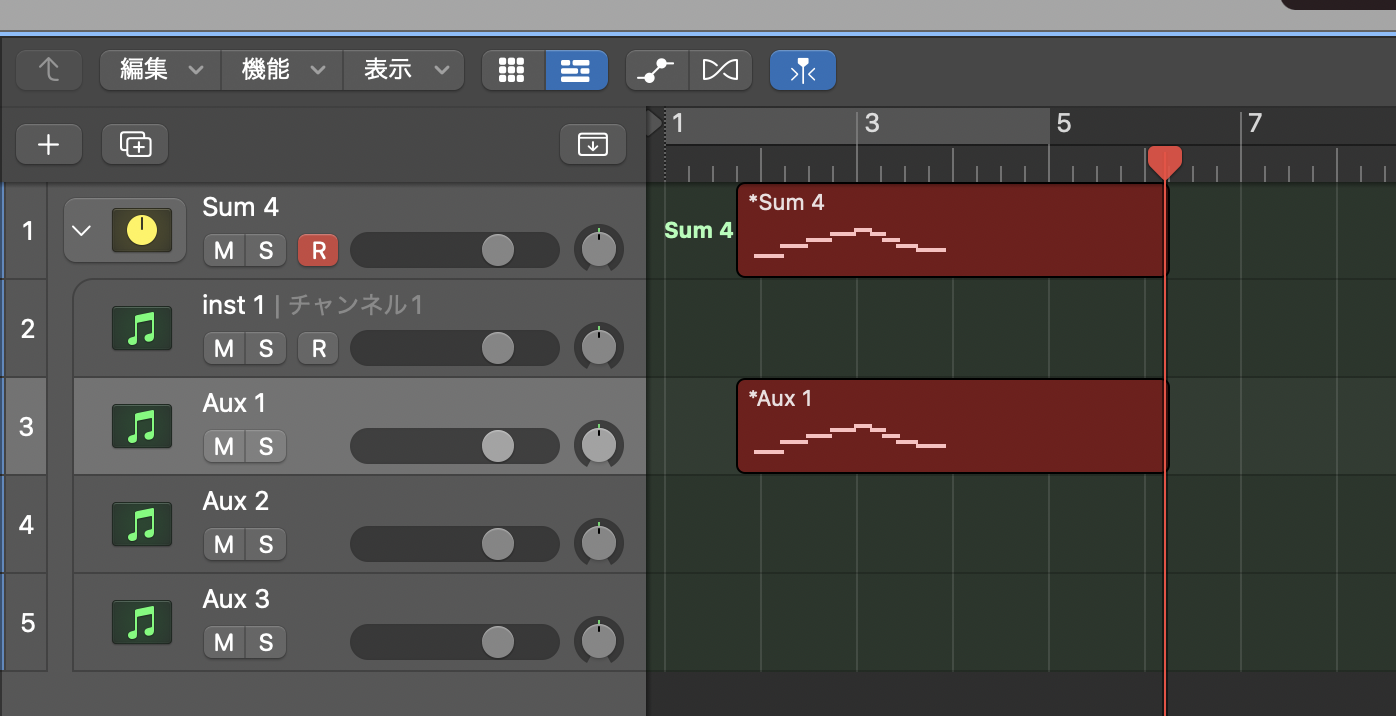Click the Aux 2 track instrument icon
Screen dimensions: 1396x716
point(141,524)
